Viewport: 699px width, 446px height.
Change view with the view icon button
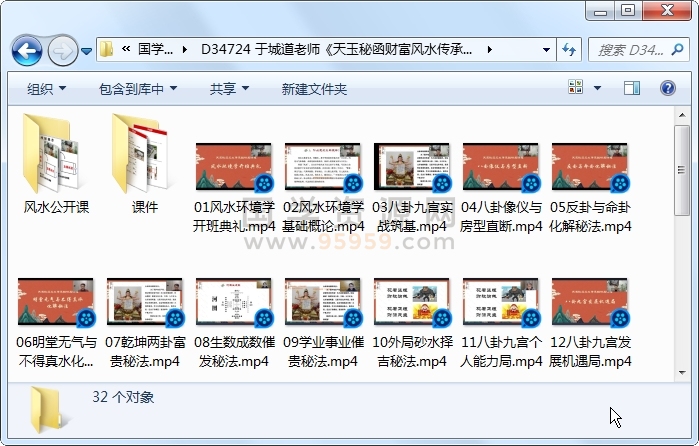pos(576,87)
